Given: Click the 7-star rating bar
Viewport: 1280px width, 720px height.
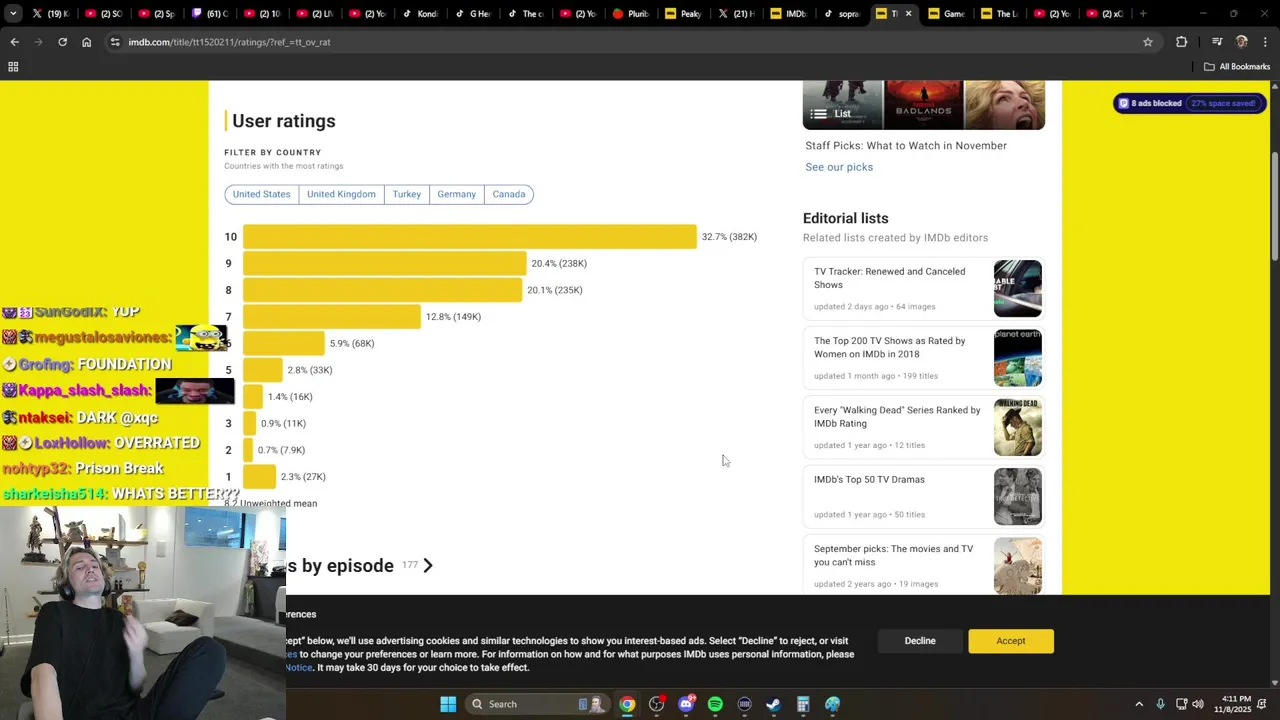Looking at the screenshot, I should point(331,317).
